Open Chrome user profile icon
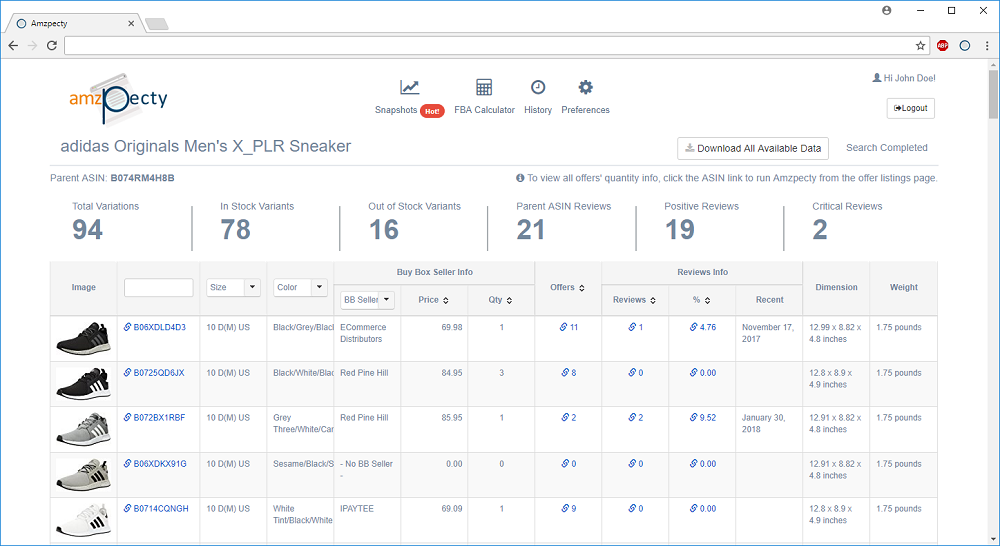1000x546 pixels. click(886, 10)
